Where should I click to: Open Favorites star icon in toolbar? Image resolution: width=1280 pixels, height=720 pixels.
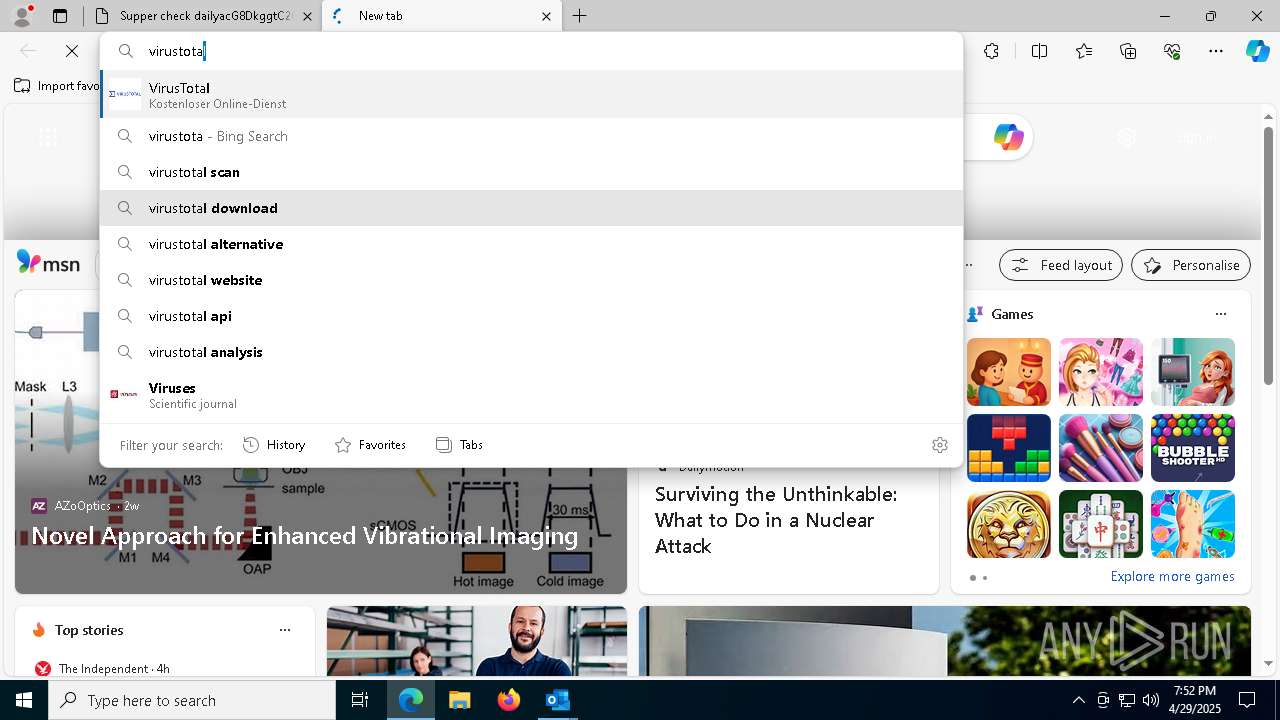pyautogui.click(x=1084, y=51)
